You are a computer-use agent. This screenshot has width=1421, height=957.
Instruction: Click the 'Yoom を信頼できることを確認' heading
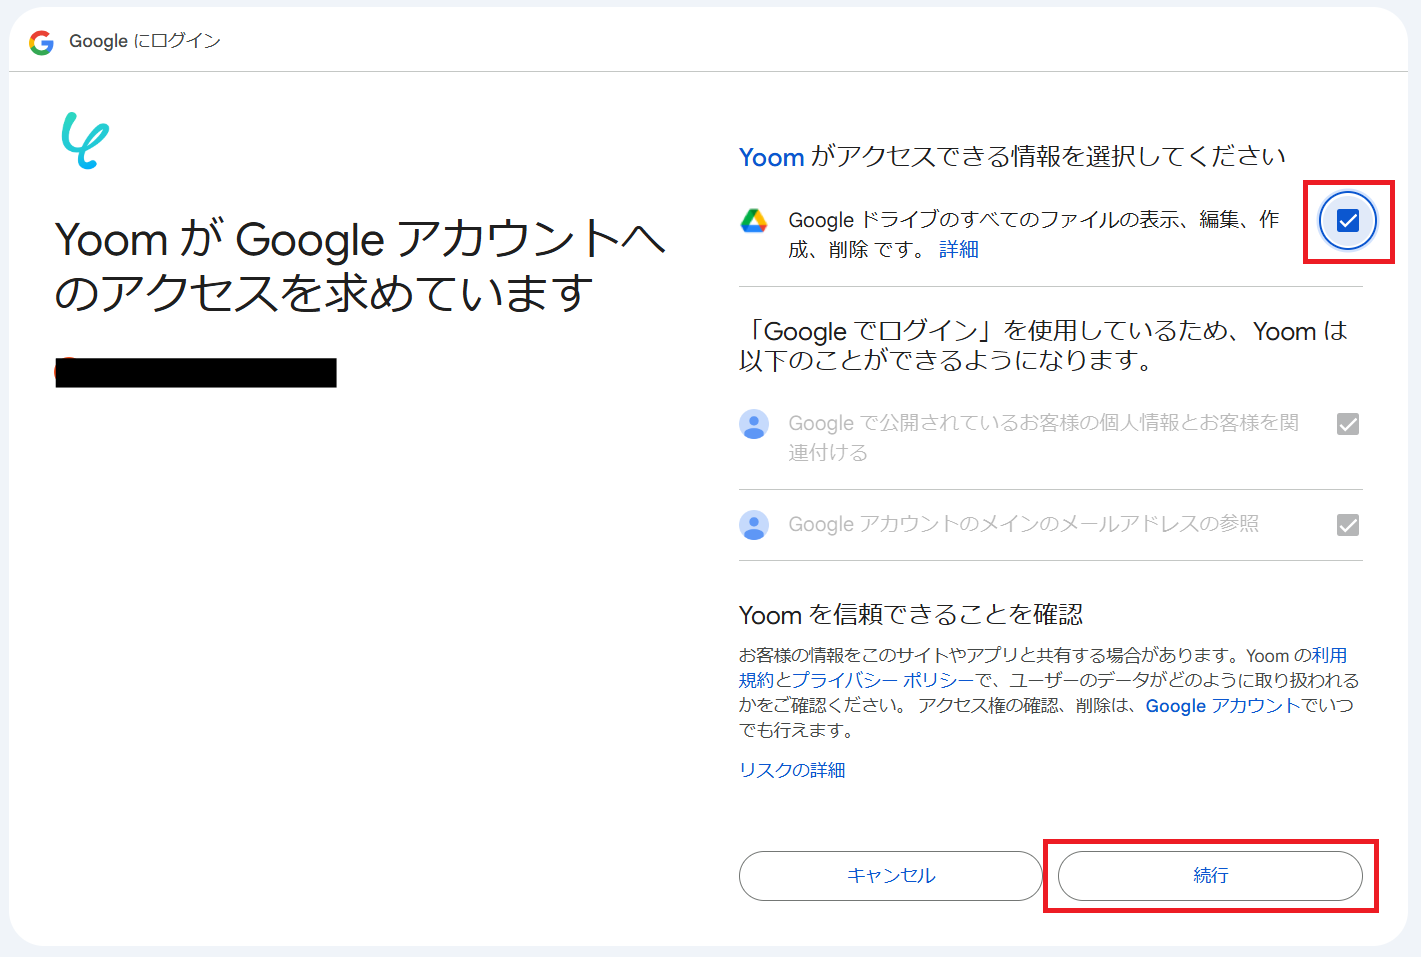coord(911,615)
